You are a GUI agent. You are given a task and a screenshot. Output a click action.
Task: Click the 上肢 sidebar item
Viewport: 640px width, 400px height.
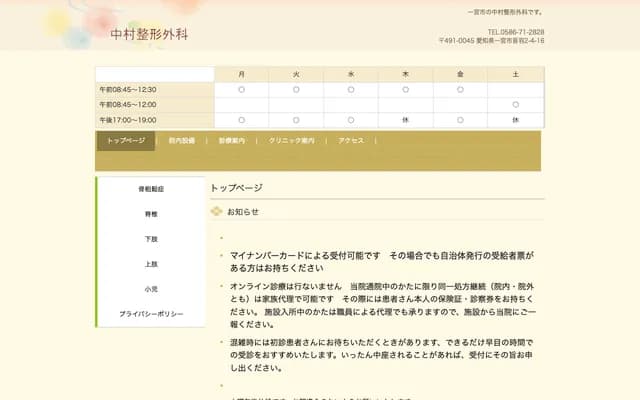pos(151,264)
